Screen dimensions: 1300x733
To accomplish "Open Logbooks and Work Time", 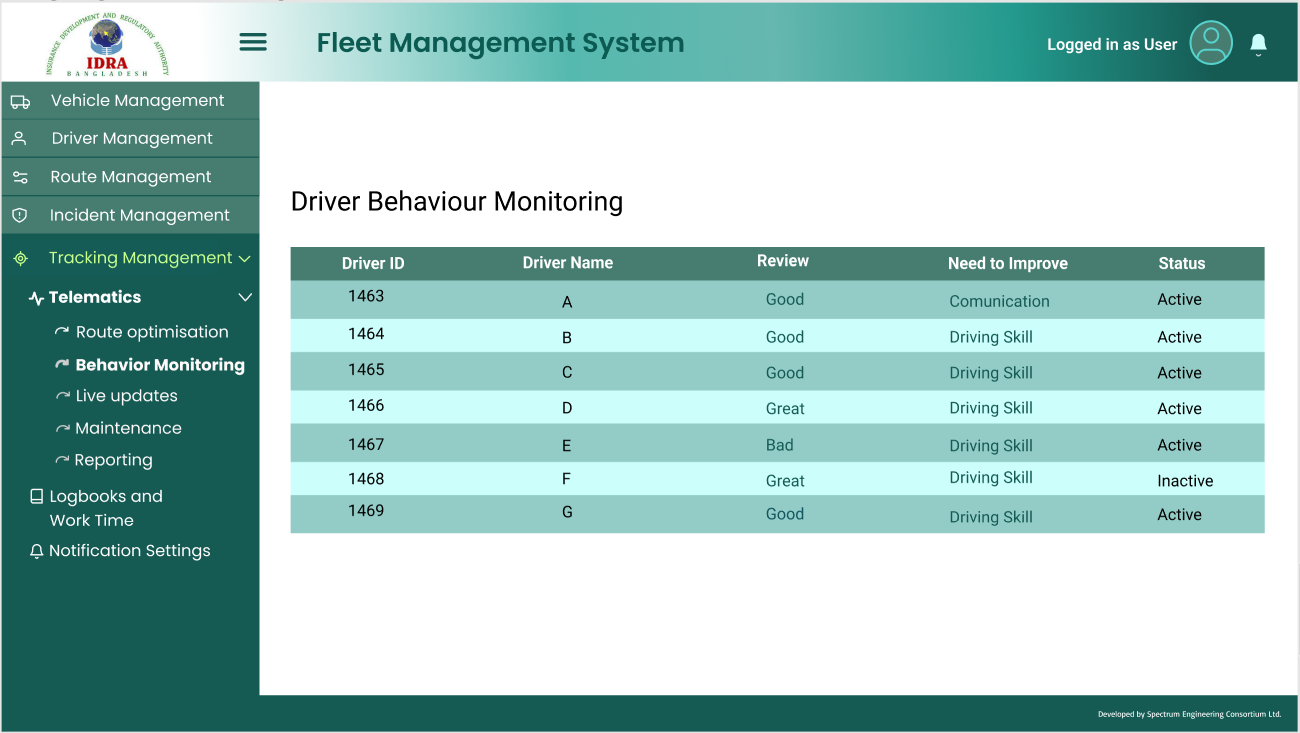I will click(x=106, y=508).
